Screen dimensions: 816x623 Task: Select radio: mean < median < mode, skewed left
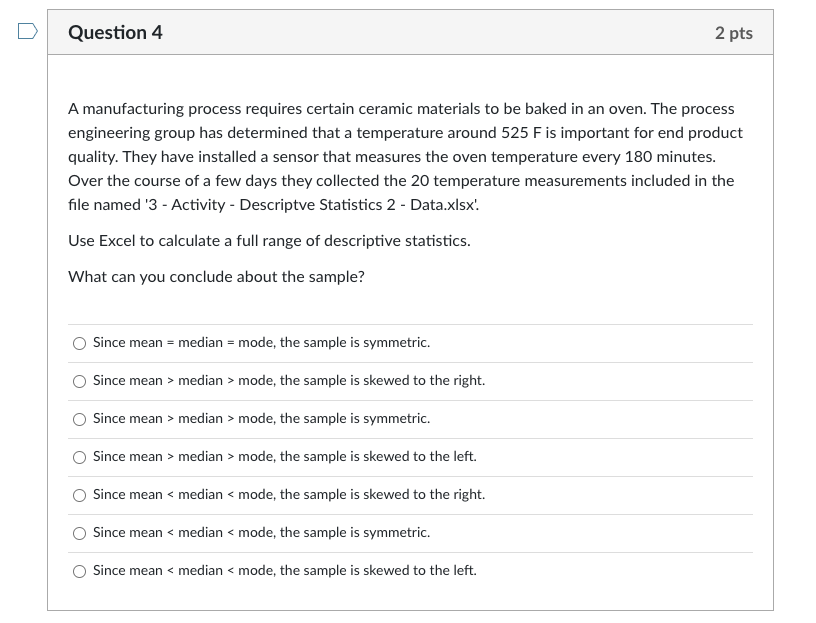79,571
